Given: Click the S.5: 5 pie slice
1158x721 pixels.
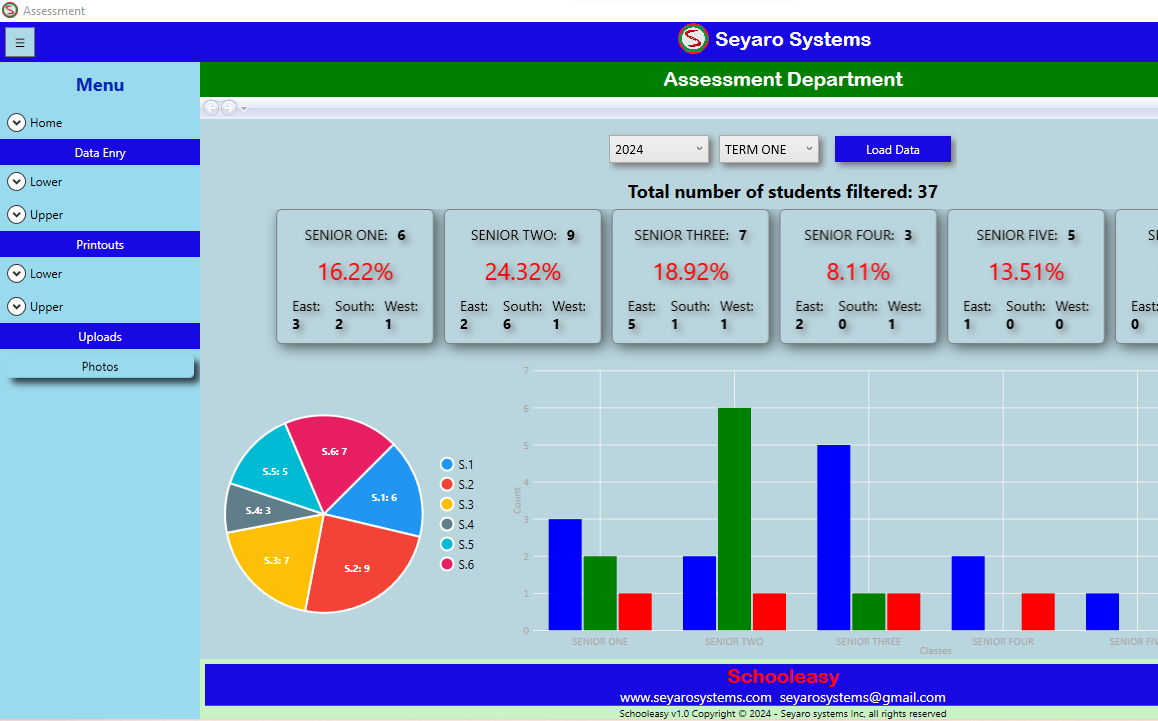Looking at the screenshot, I should [275, 471].
